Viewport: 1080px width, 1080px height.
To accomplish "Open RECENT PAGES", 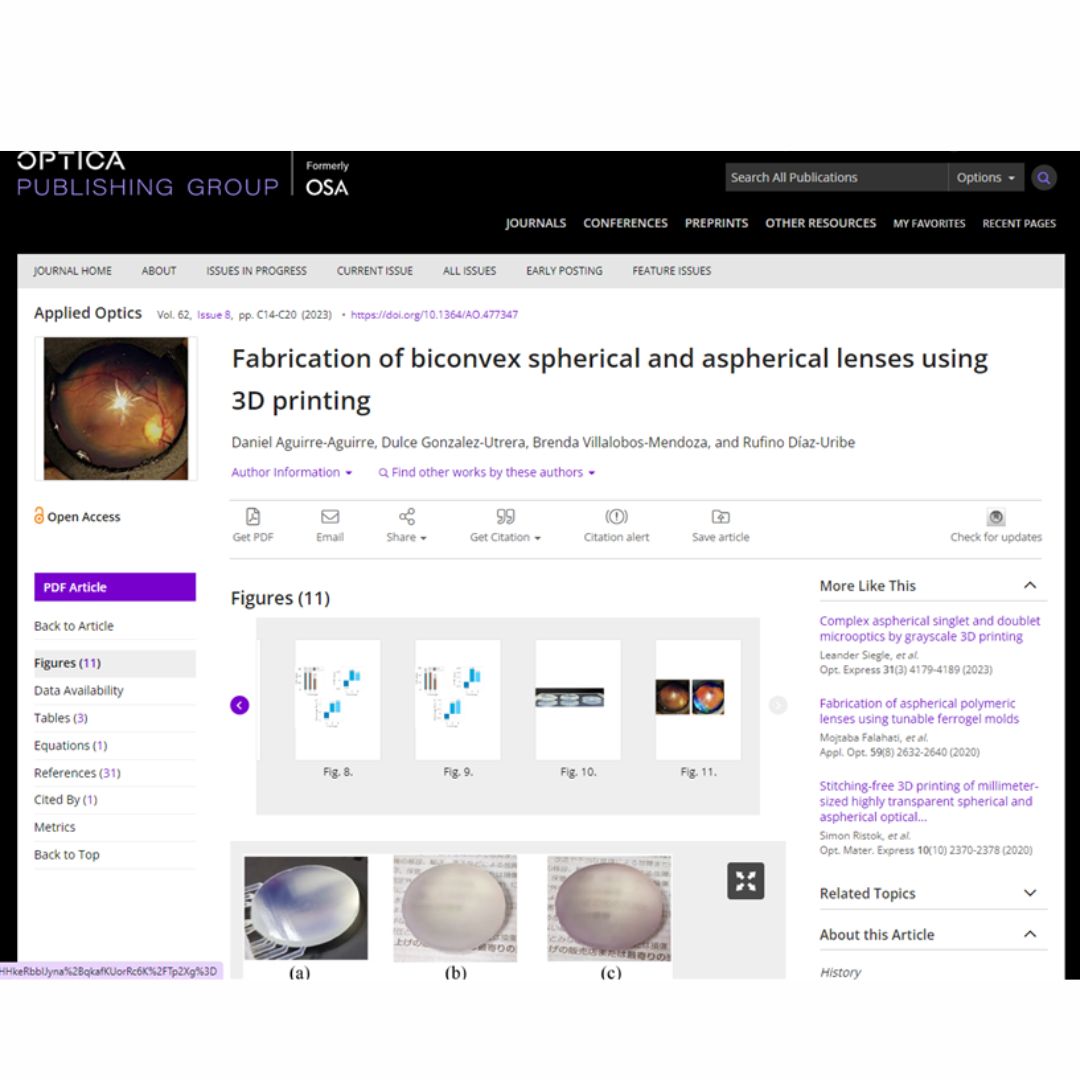I will [x=1019, y=224].
